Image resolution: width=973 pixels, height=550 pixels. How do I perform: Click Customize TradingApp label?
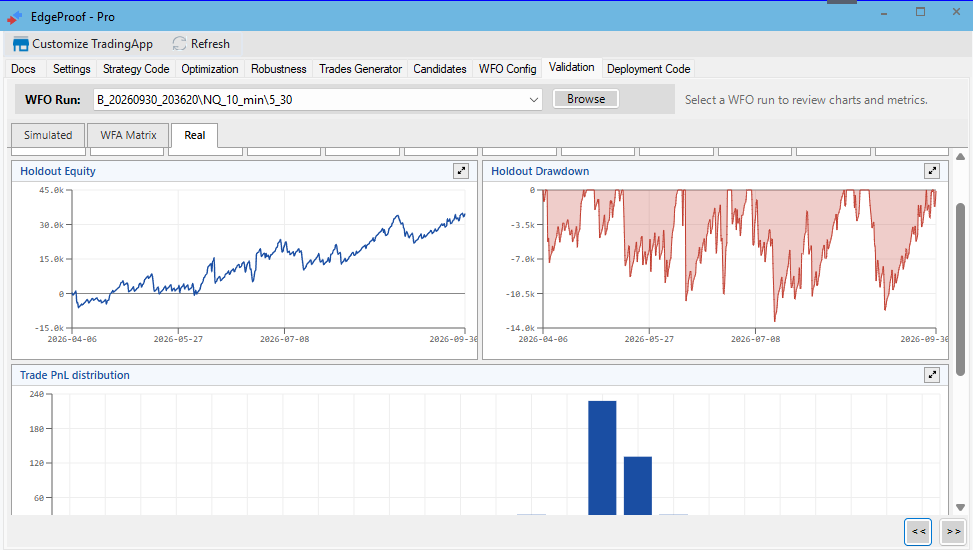pyautogui.click(x=92, y=44)
